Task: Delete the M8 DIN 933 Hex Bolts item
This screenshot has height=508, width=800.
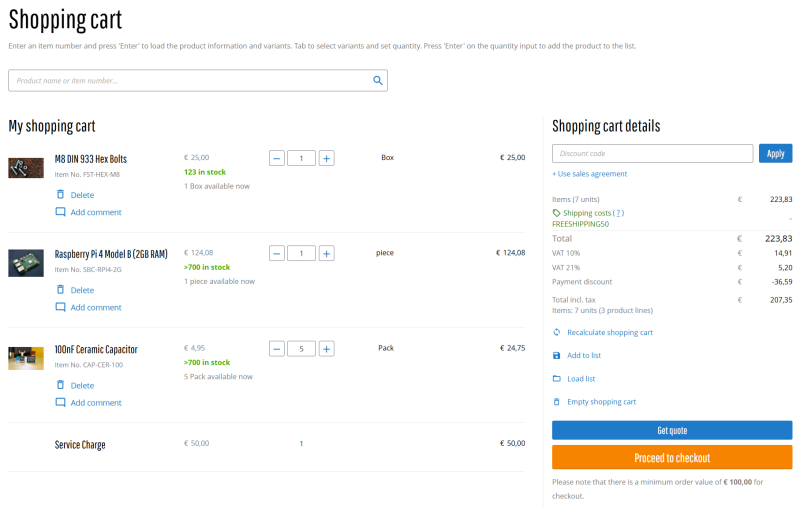Action: click(81, 195)
